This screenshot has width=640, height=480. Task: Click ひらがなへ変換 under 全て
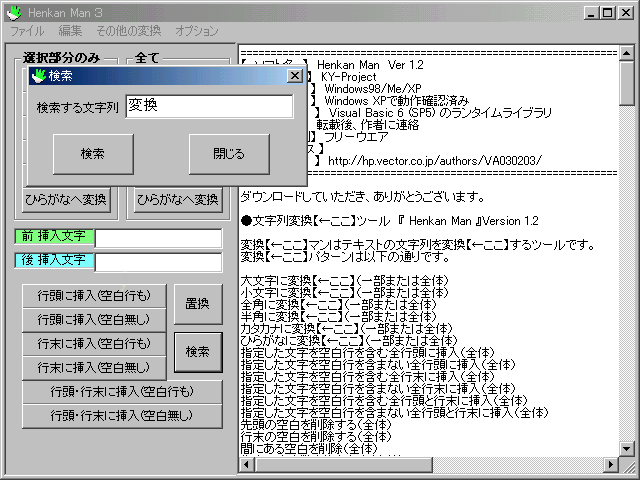coord(178,200)
